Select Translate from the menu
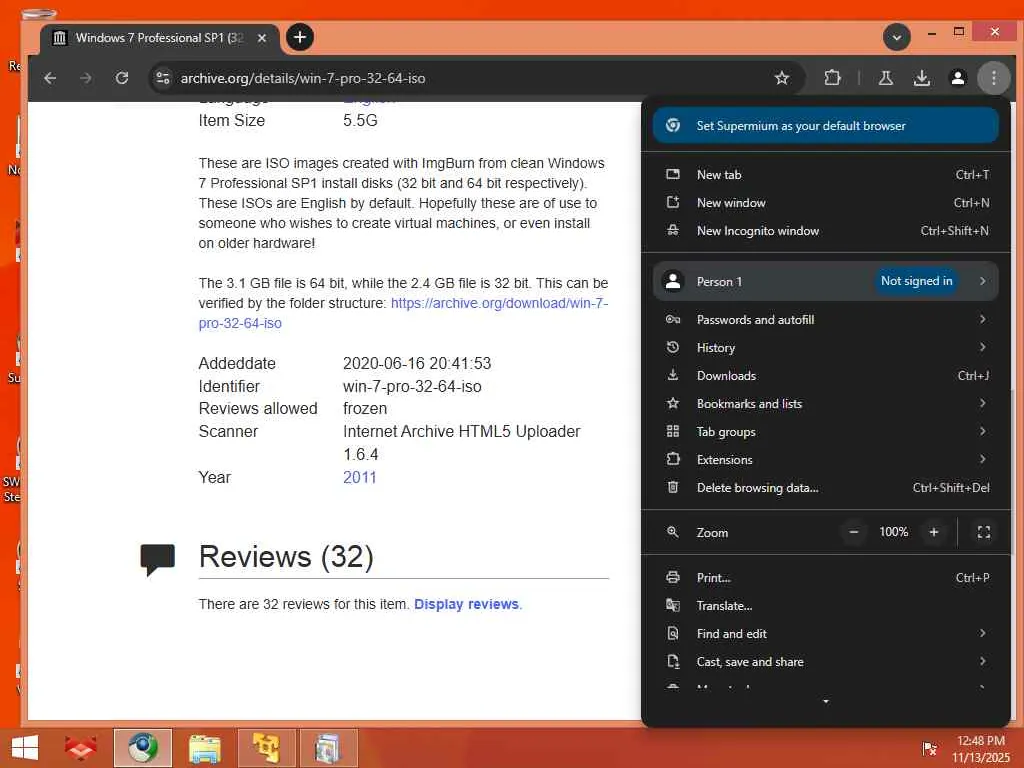The width and height of the screenshot is (1024, 768). [825, 605]
